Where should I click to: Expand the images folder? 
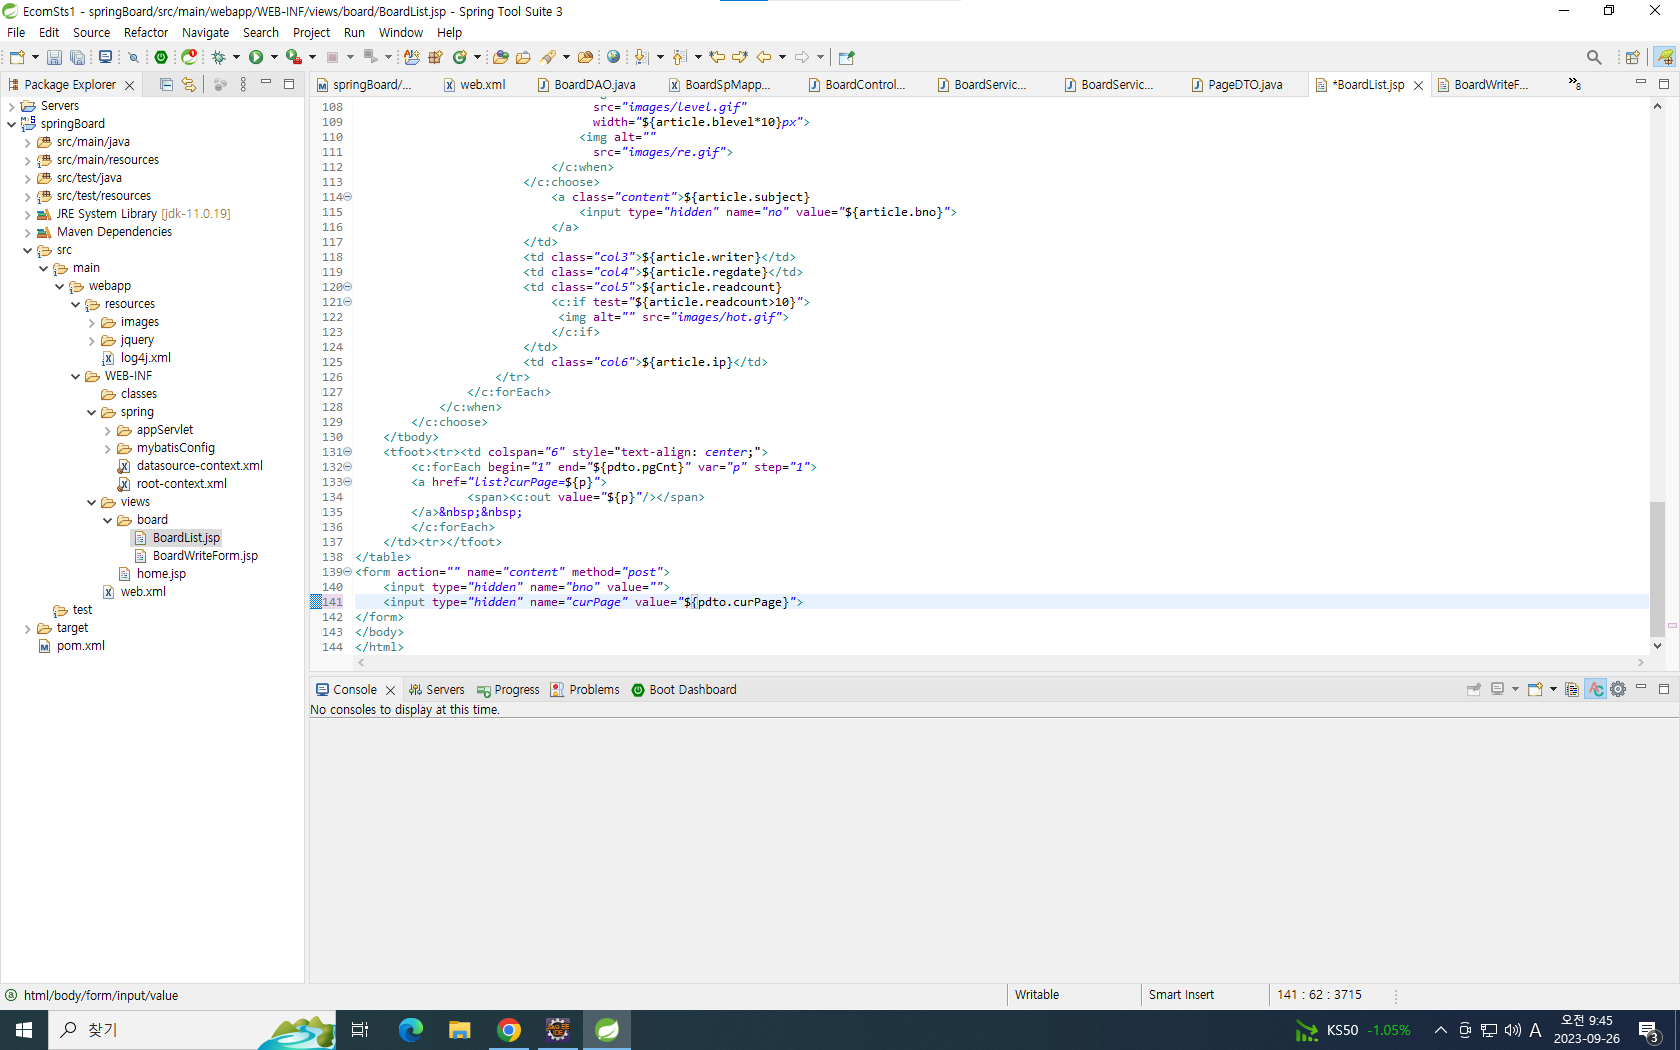point(91,322)
